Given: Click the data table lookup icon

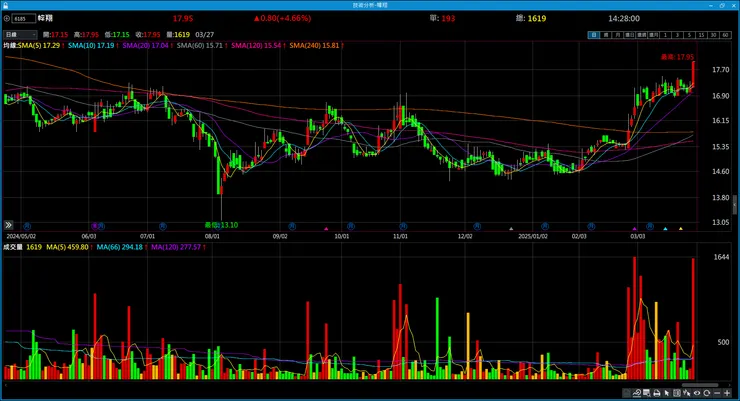Looking at the screenshot, I should point(647,393).
